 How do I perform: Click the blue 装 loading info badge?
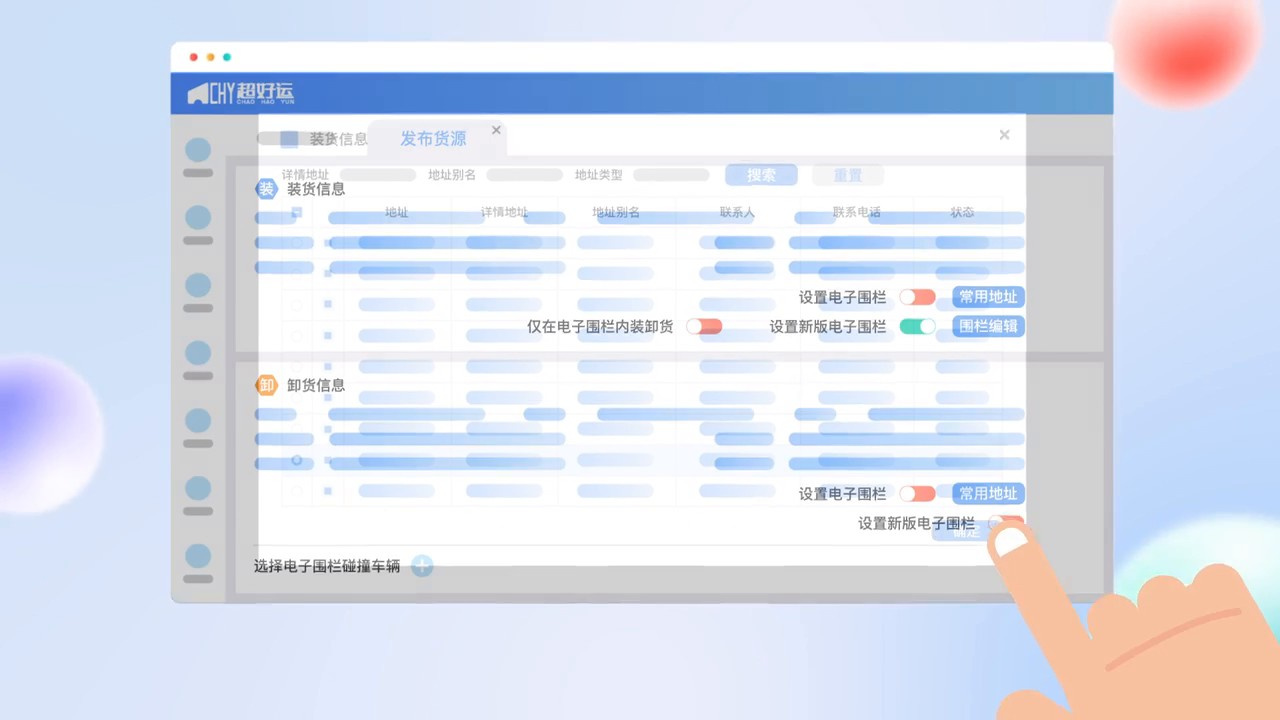[266, 189]
